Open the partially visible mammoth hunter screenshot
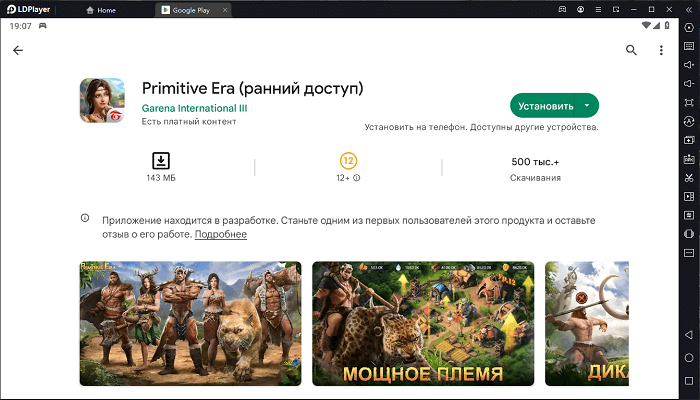The image size is (700, 400). click(x=587, y=324)
